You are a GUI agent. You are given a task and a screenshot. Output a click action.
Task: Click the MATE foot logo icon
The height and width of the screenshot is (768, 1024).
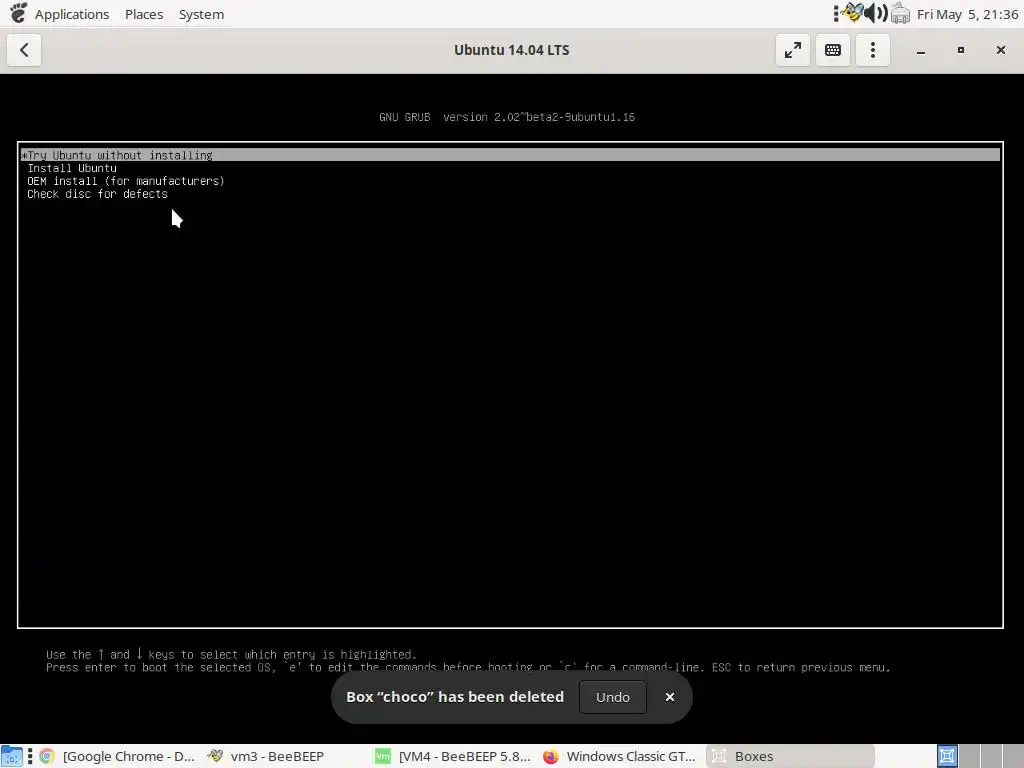[18, 13]
